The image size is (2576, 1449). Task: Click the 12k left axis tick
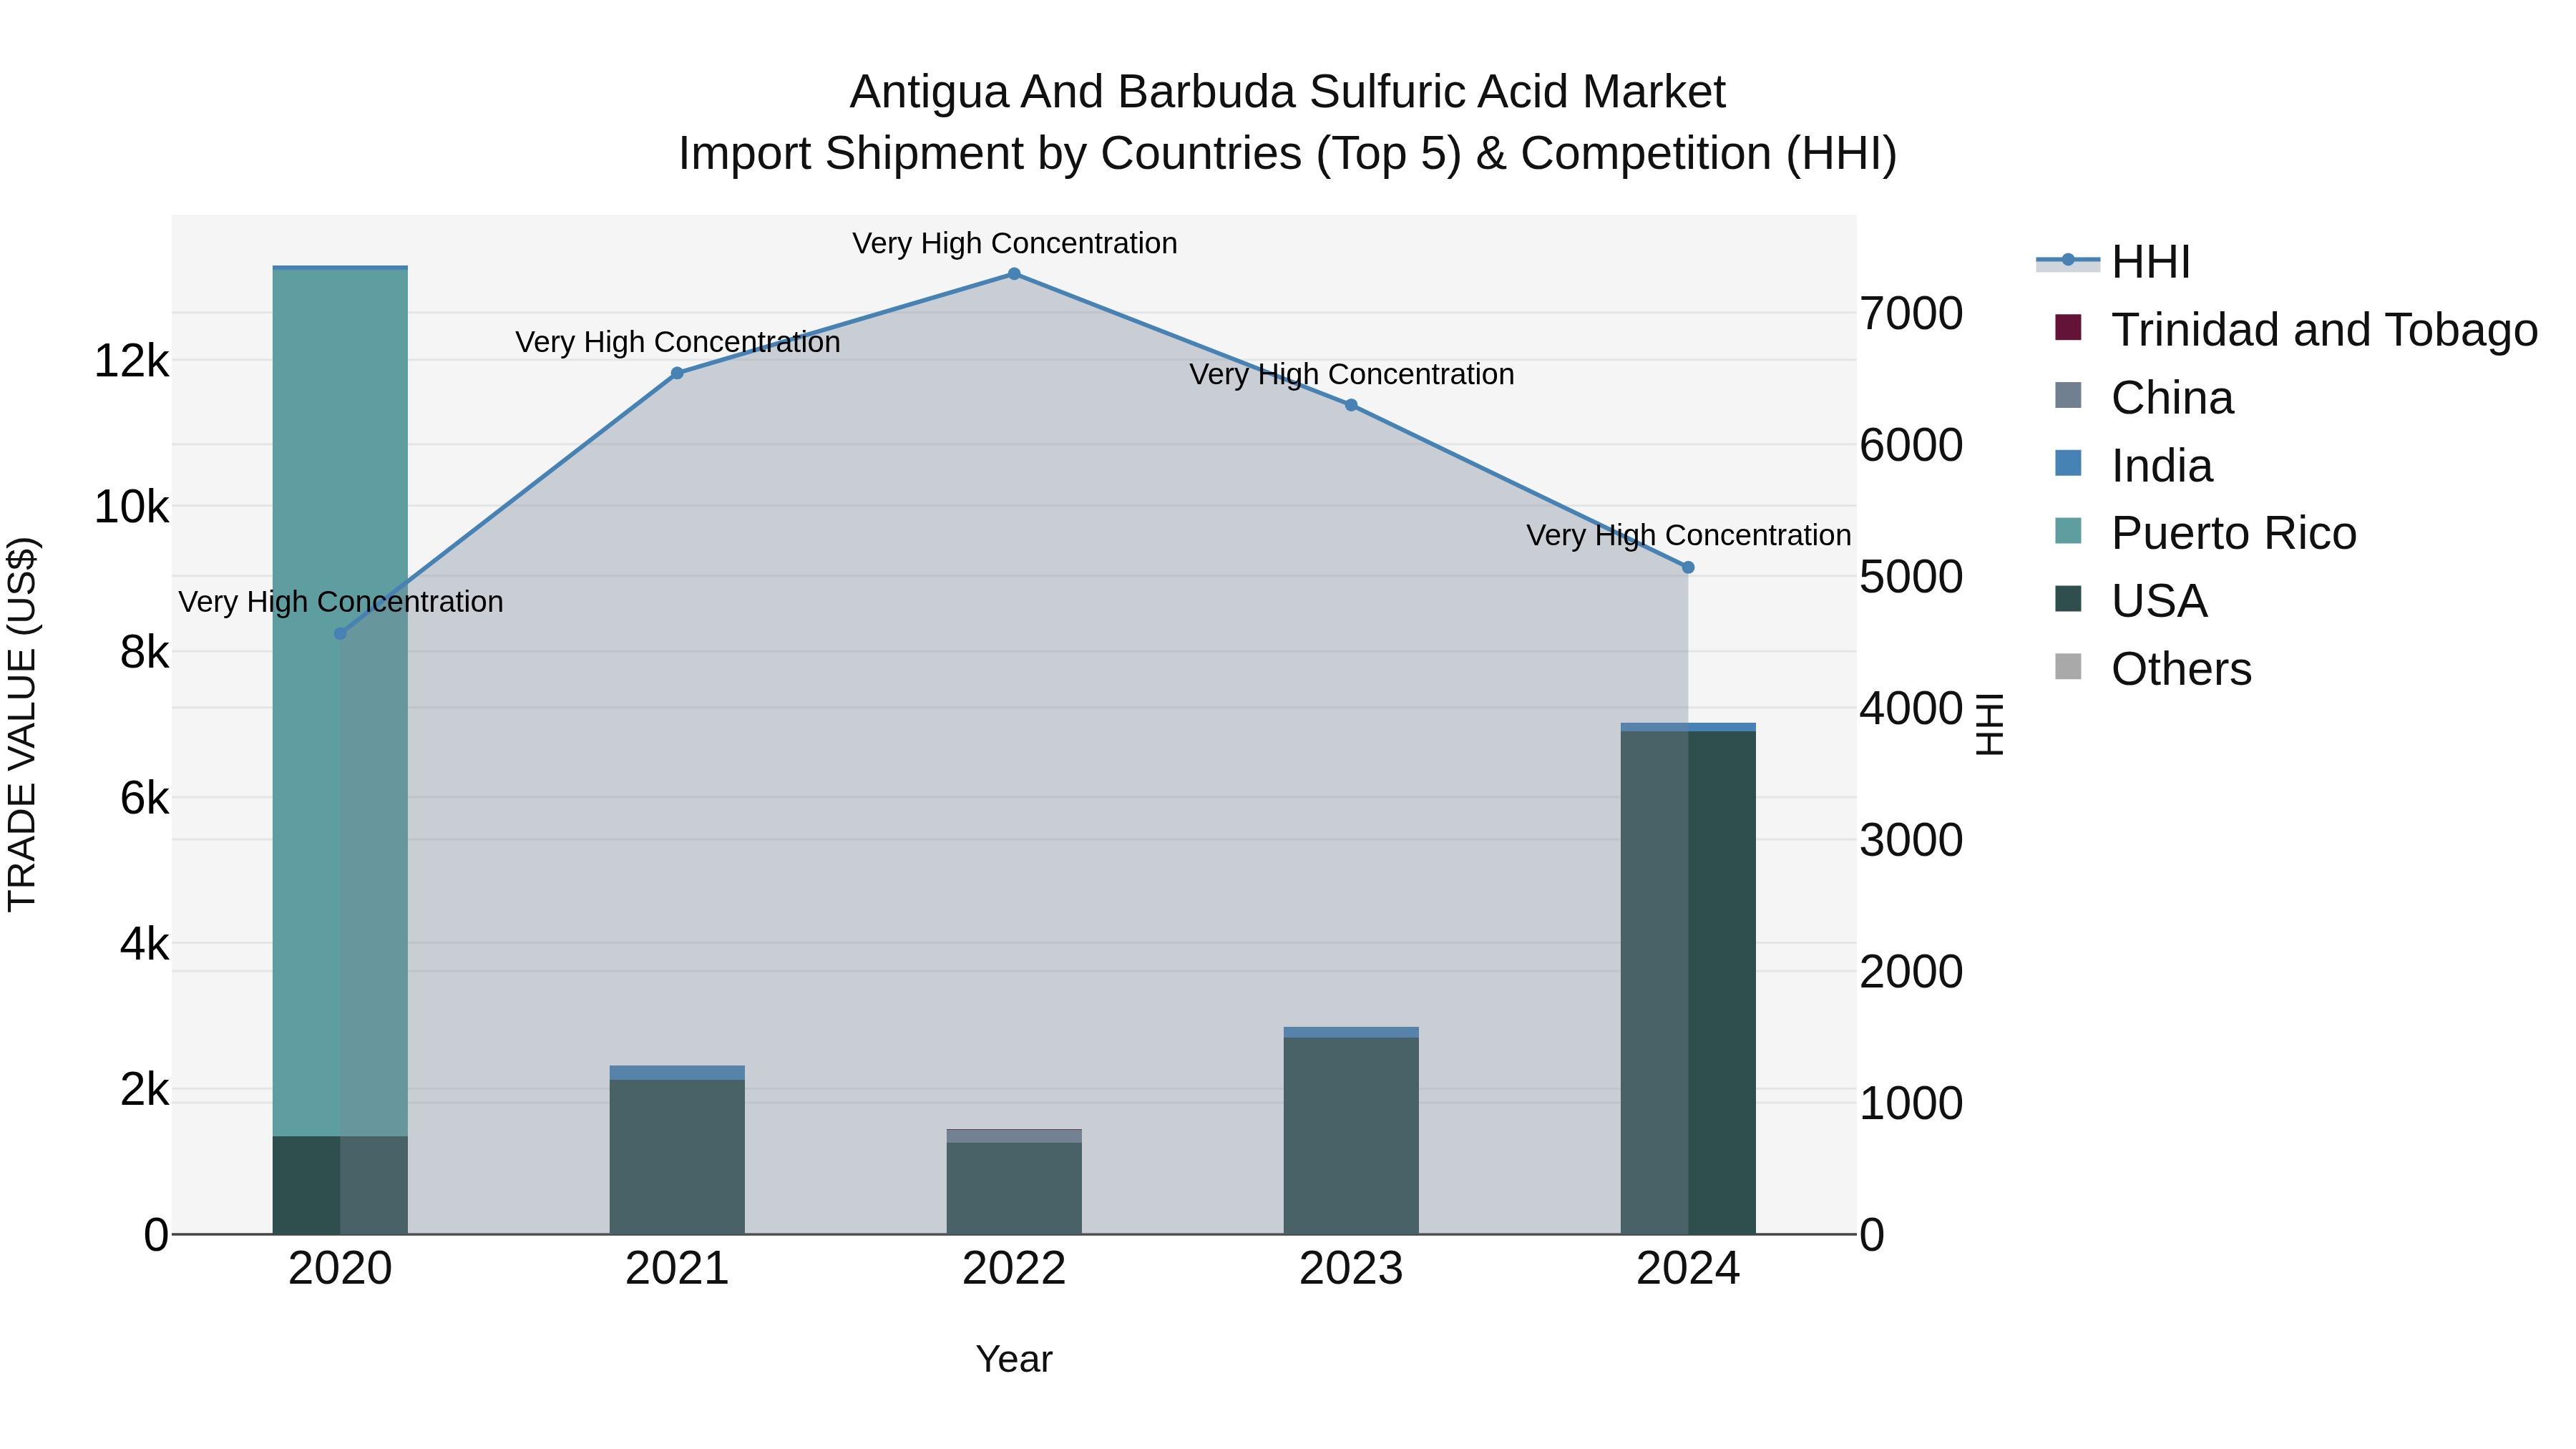(x=131, y=361)
